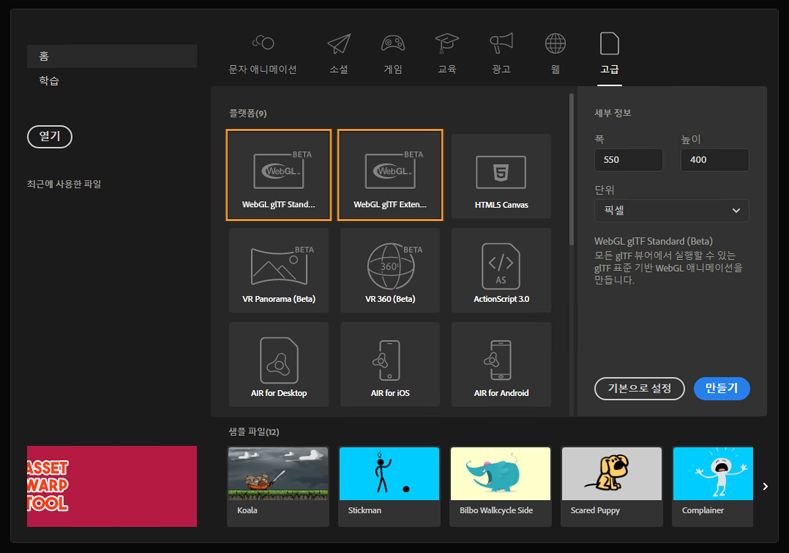This screenshot has width=789, height=553.
Task: Click the 높이 height field showing 400
Action: coord(715,160)
